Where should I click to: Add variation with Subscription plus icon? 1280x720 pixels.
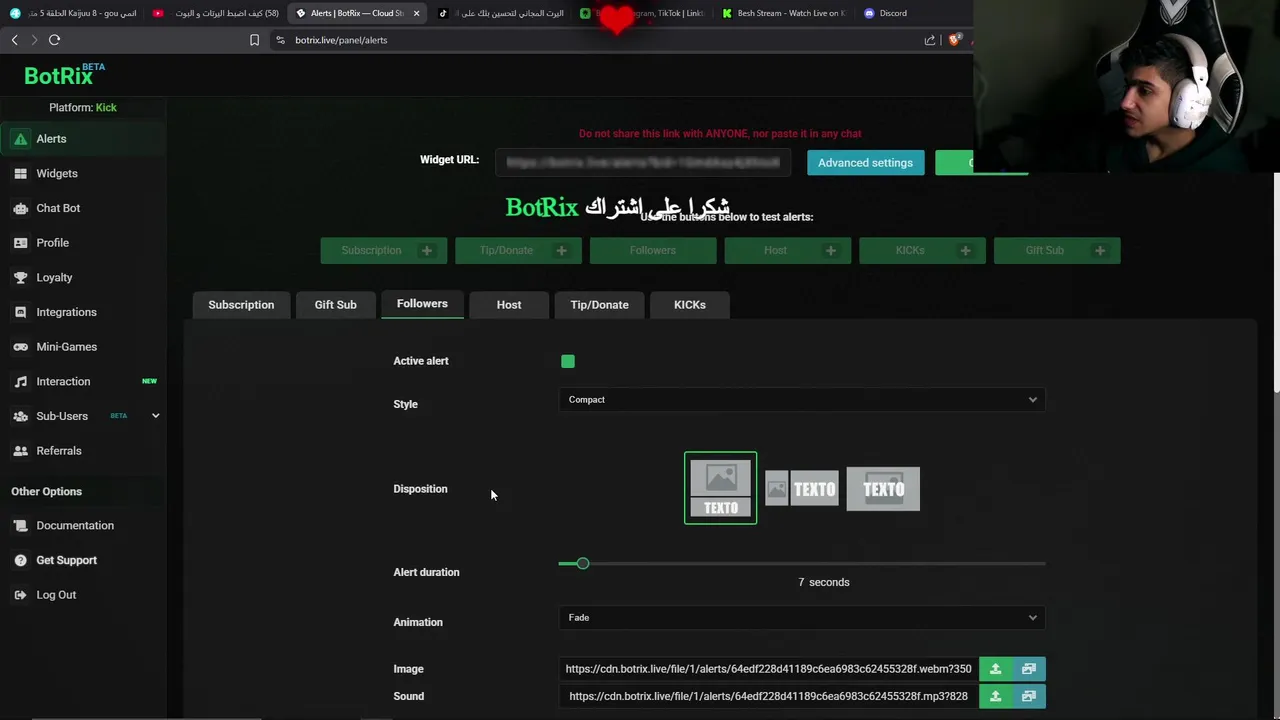click(x=427, y=251)
